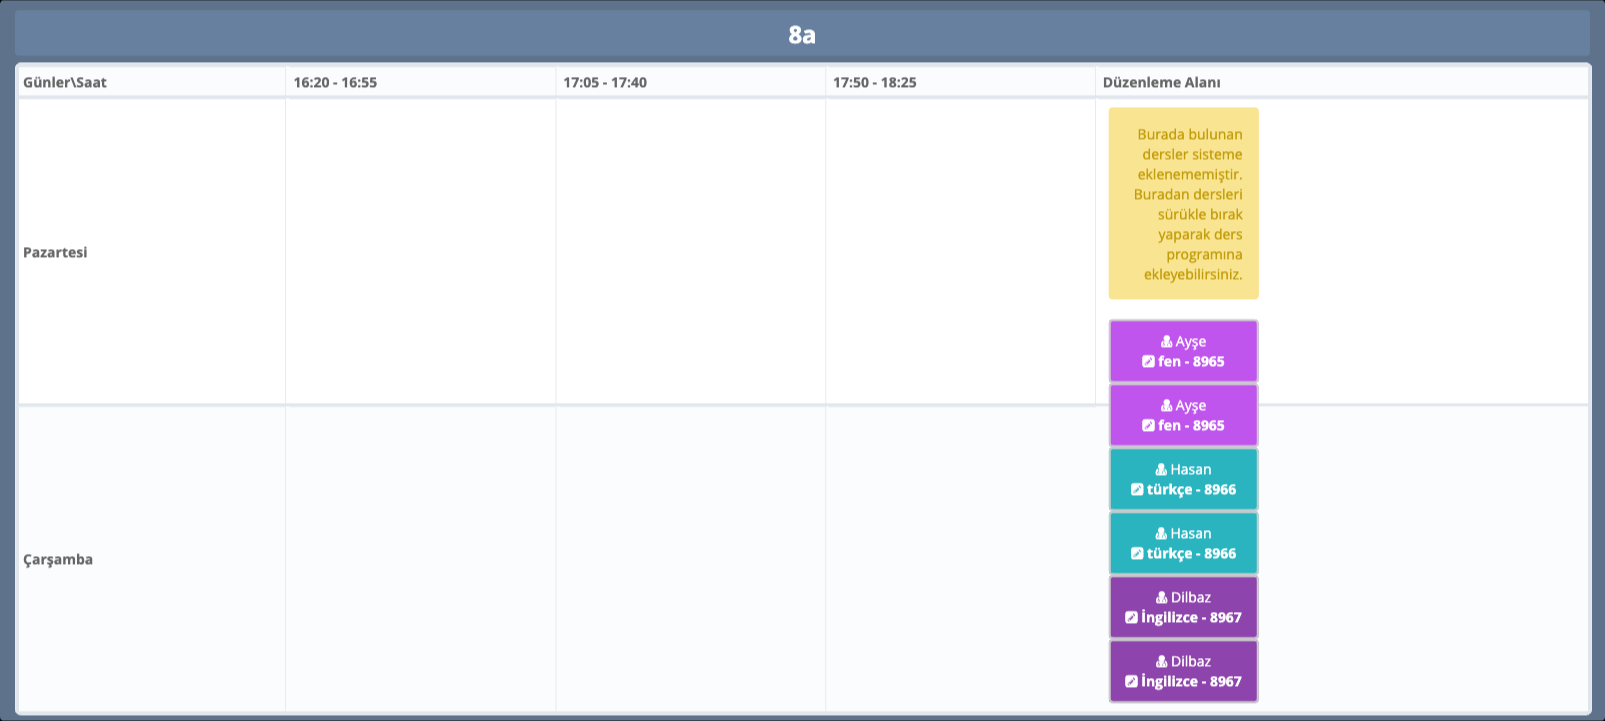Select the upper Dilbaz İngilizce lesson card
This screenshot has width=1605, height=721.
[1183, 607]
